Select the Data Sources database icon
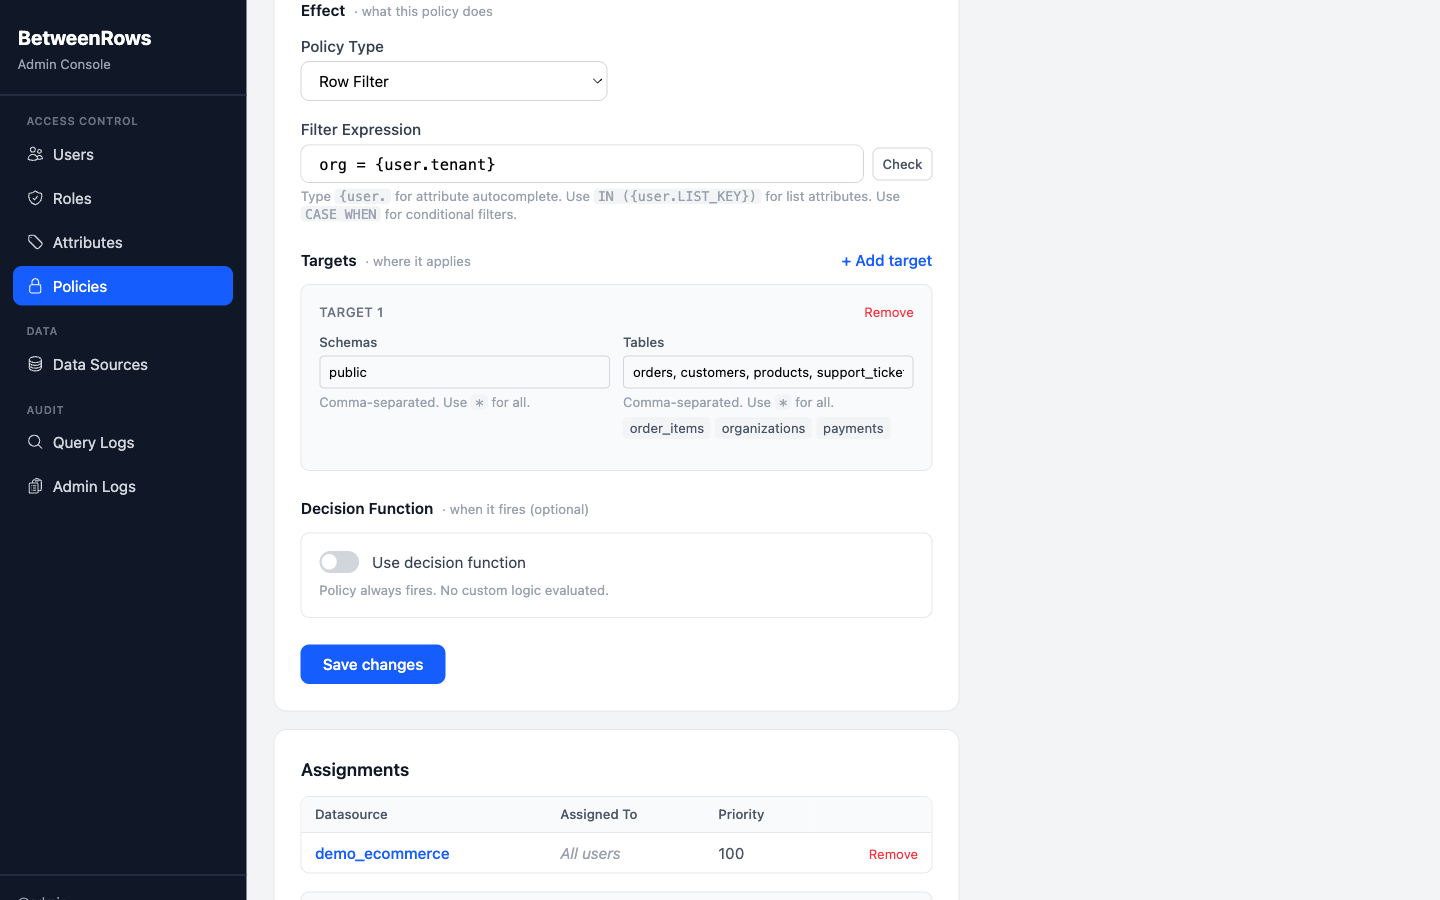This screenshot has width=1440, height=900. [x=35, y=364]
